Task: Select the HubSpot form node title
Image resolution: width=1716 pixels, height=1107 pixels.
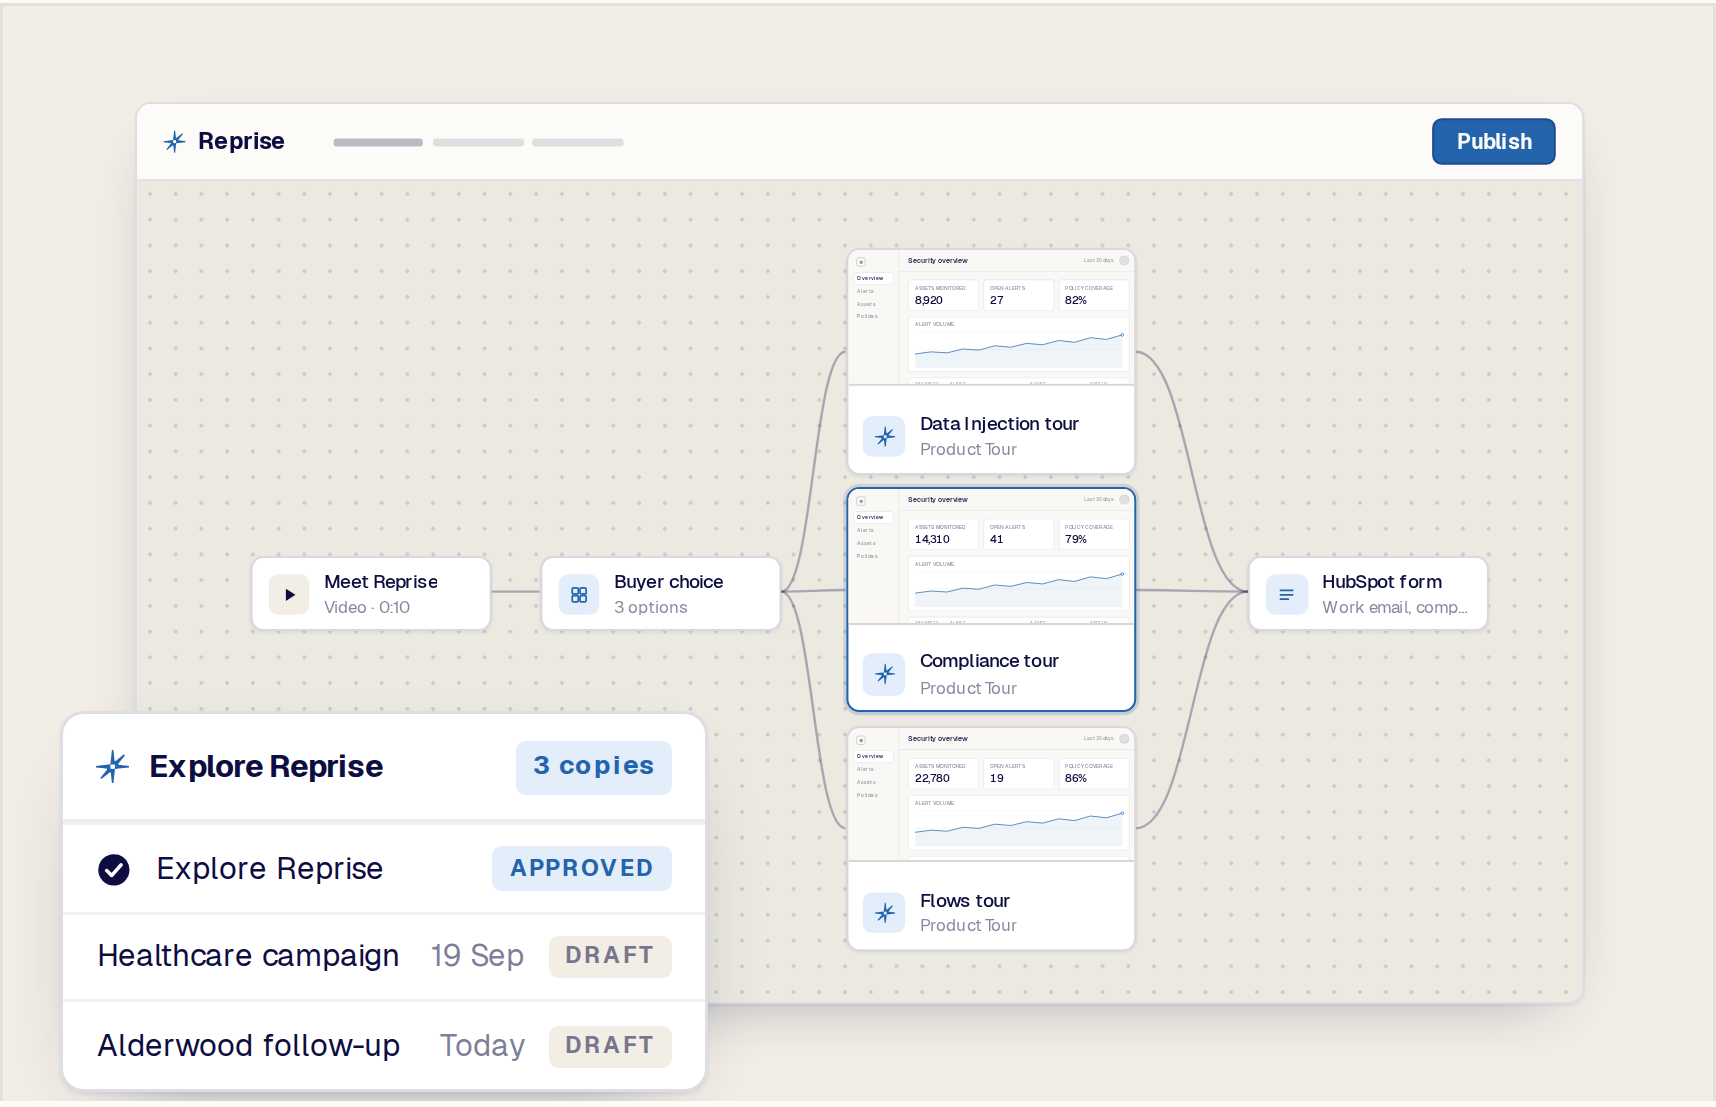Action: [1382, 581]
